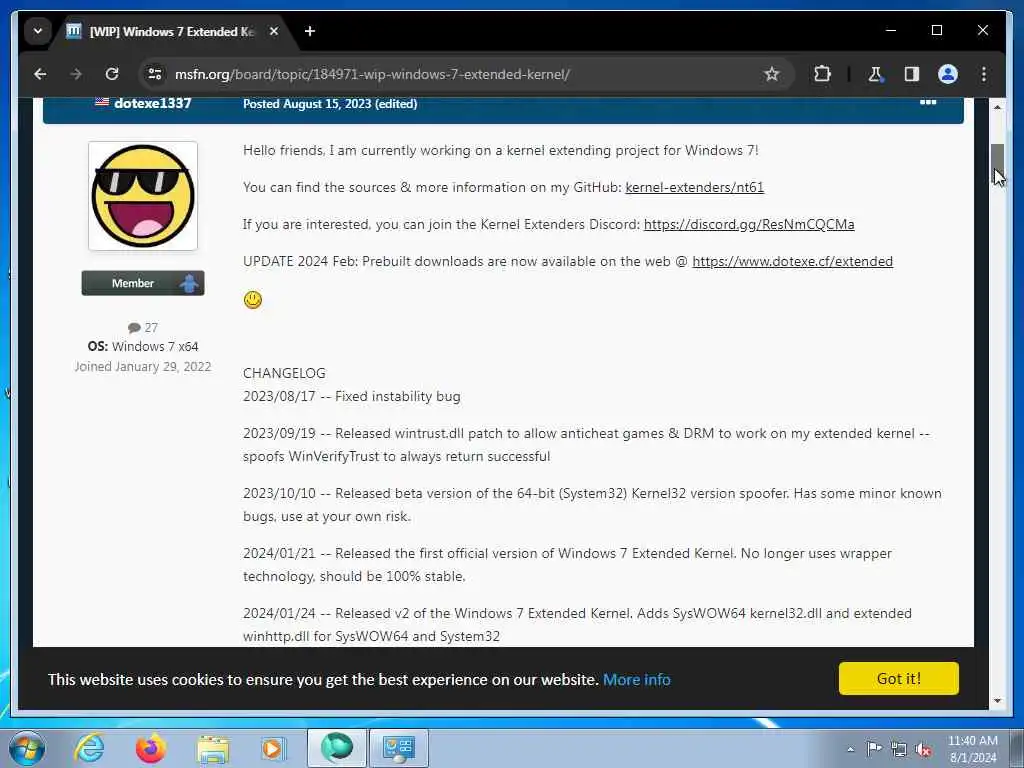Select the [WIP] Windows 7 Extended Kernel tab

point(171,31)
